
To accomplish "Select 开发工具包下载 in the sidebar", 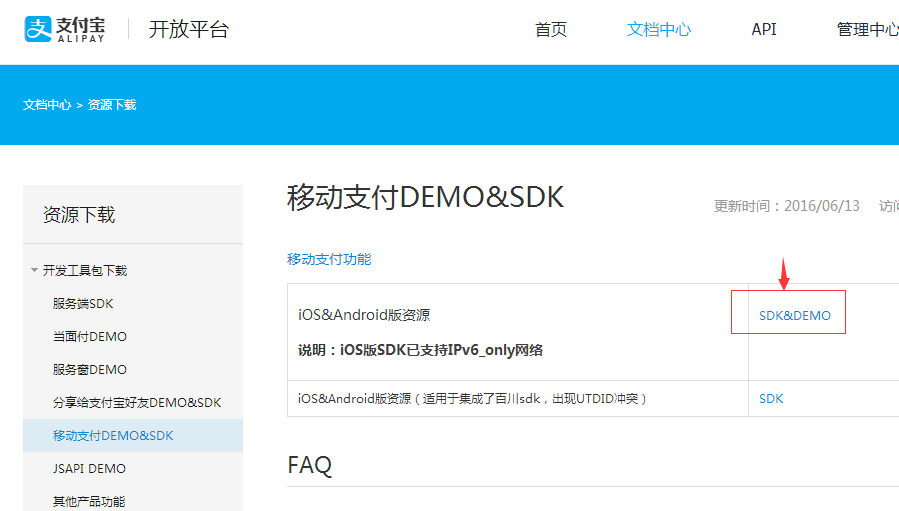I will tap(85, 270).
